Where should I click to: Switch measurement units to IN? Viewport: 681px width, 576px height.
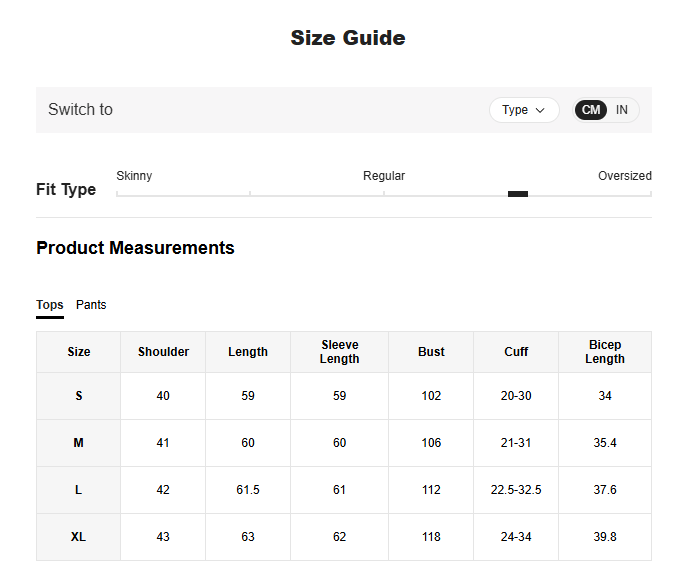click(x=622, y=110)
